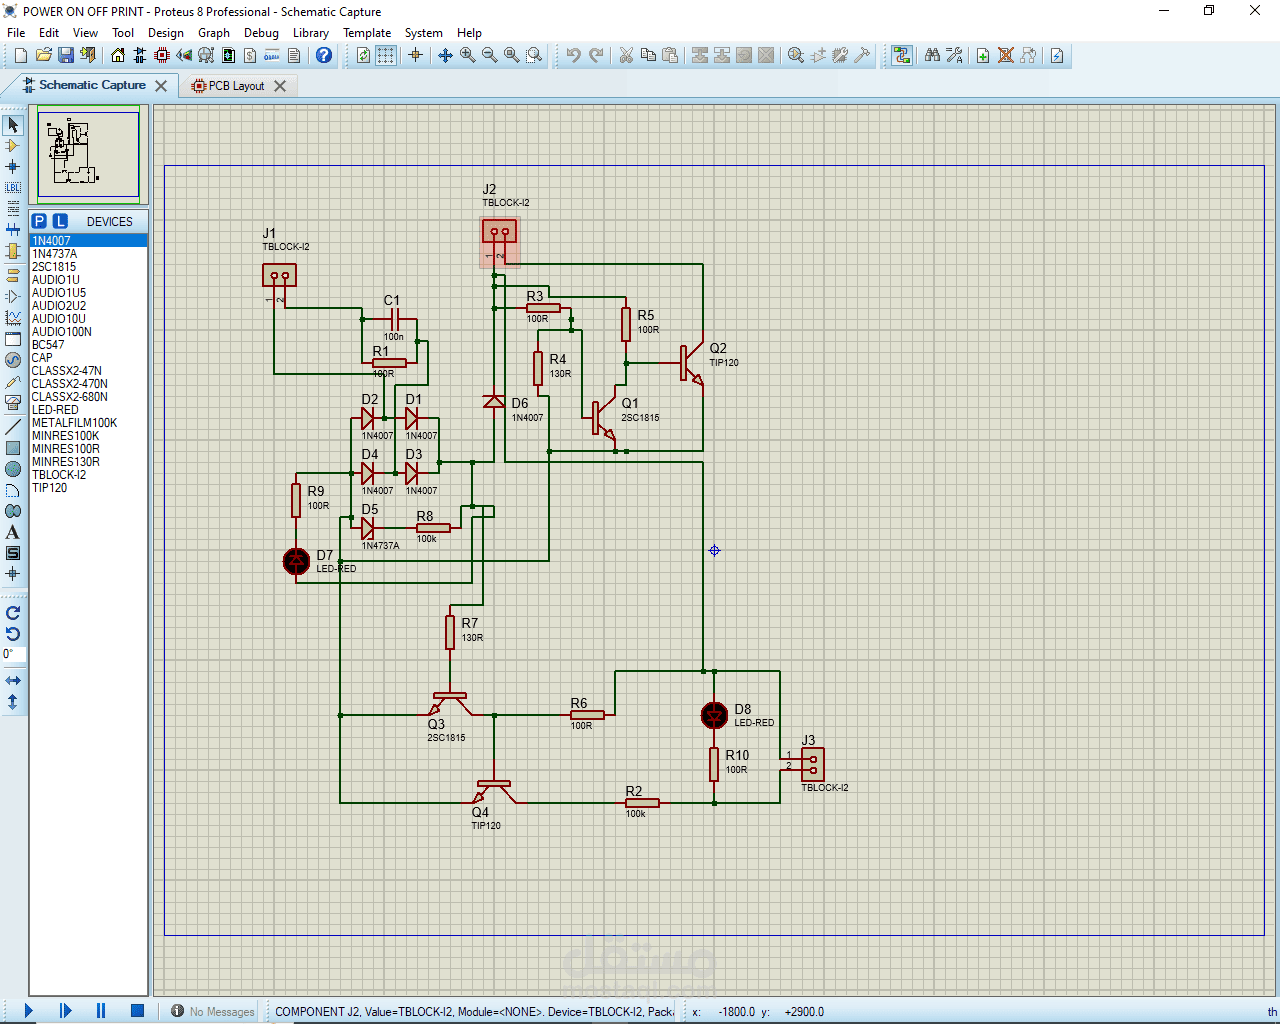Screen dimensions: 1280x1024
Task: Choose the 2D graphics text tool
Action: [13, 532]
